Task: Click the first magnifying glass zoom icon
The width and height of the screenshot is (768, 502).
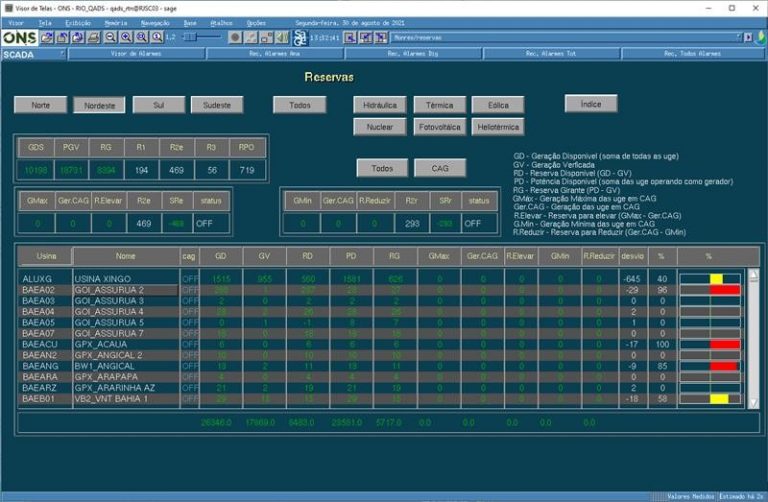Action: (x=111, y=37)
